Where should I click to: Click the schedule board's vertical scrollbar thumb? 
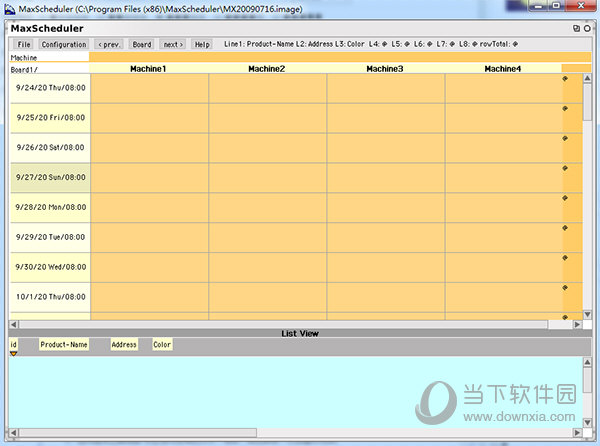click(587, 102)
